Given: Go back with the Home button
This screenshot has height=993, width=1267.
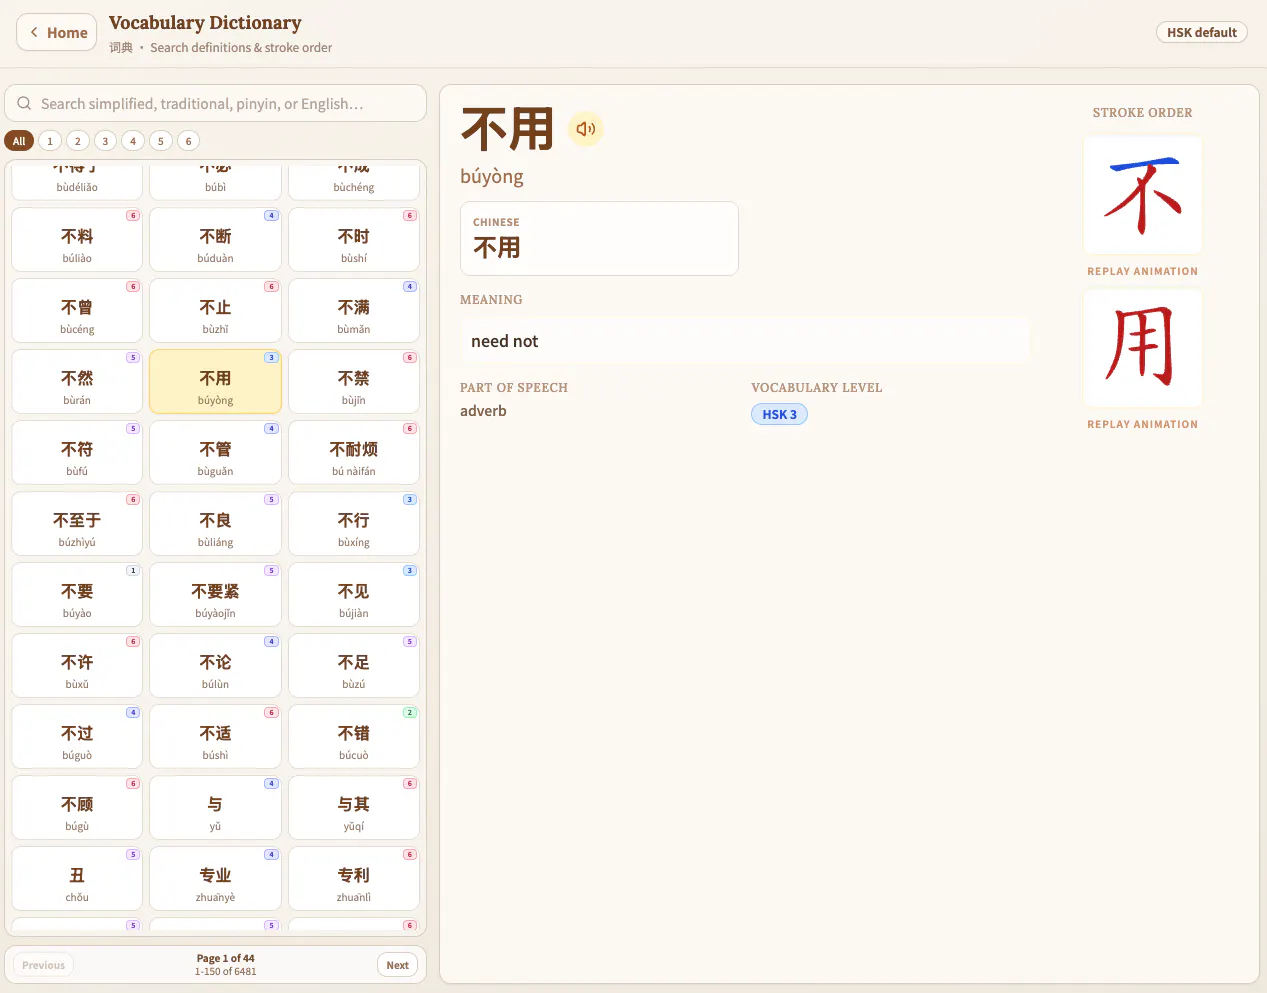Looking at the screenshot, I should pos(57,32).
